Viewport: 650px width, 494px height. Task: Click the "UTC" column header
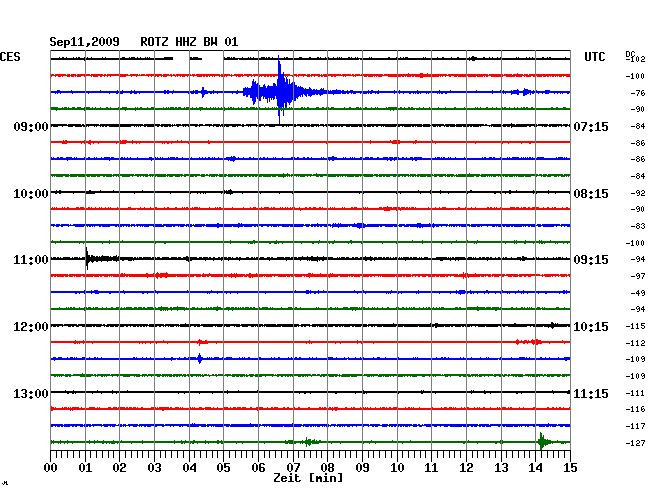pos(594,57)
